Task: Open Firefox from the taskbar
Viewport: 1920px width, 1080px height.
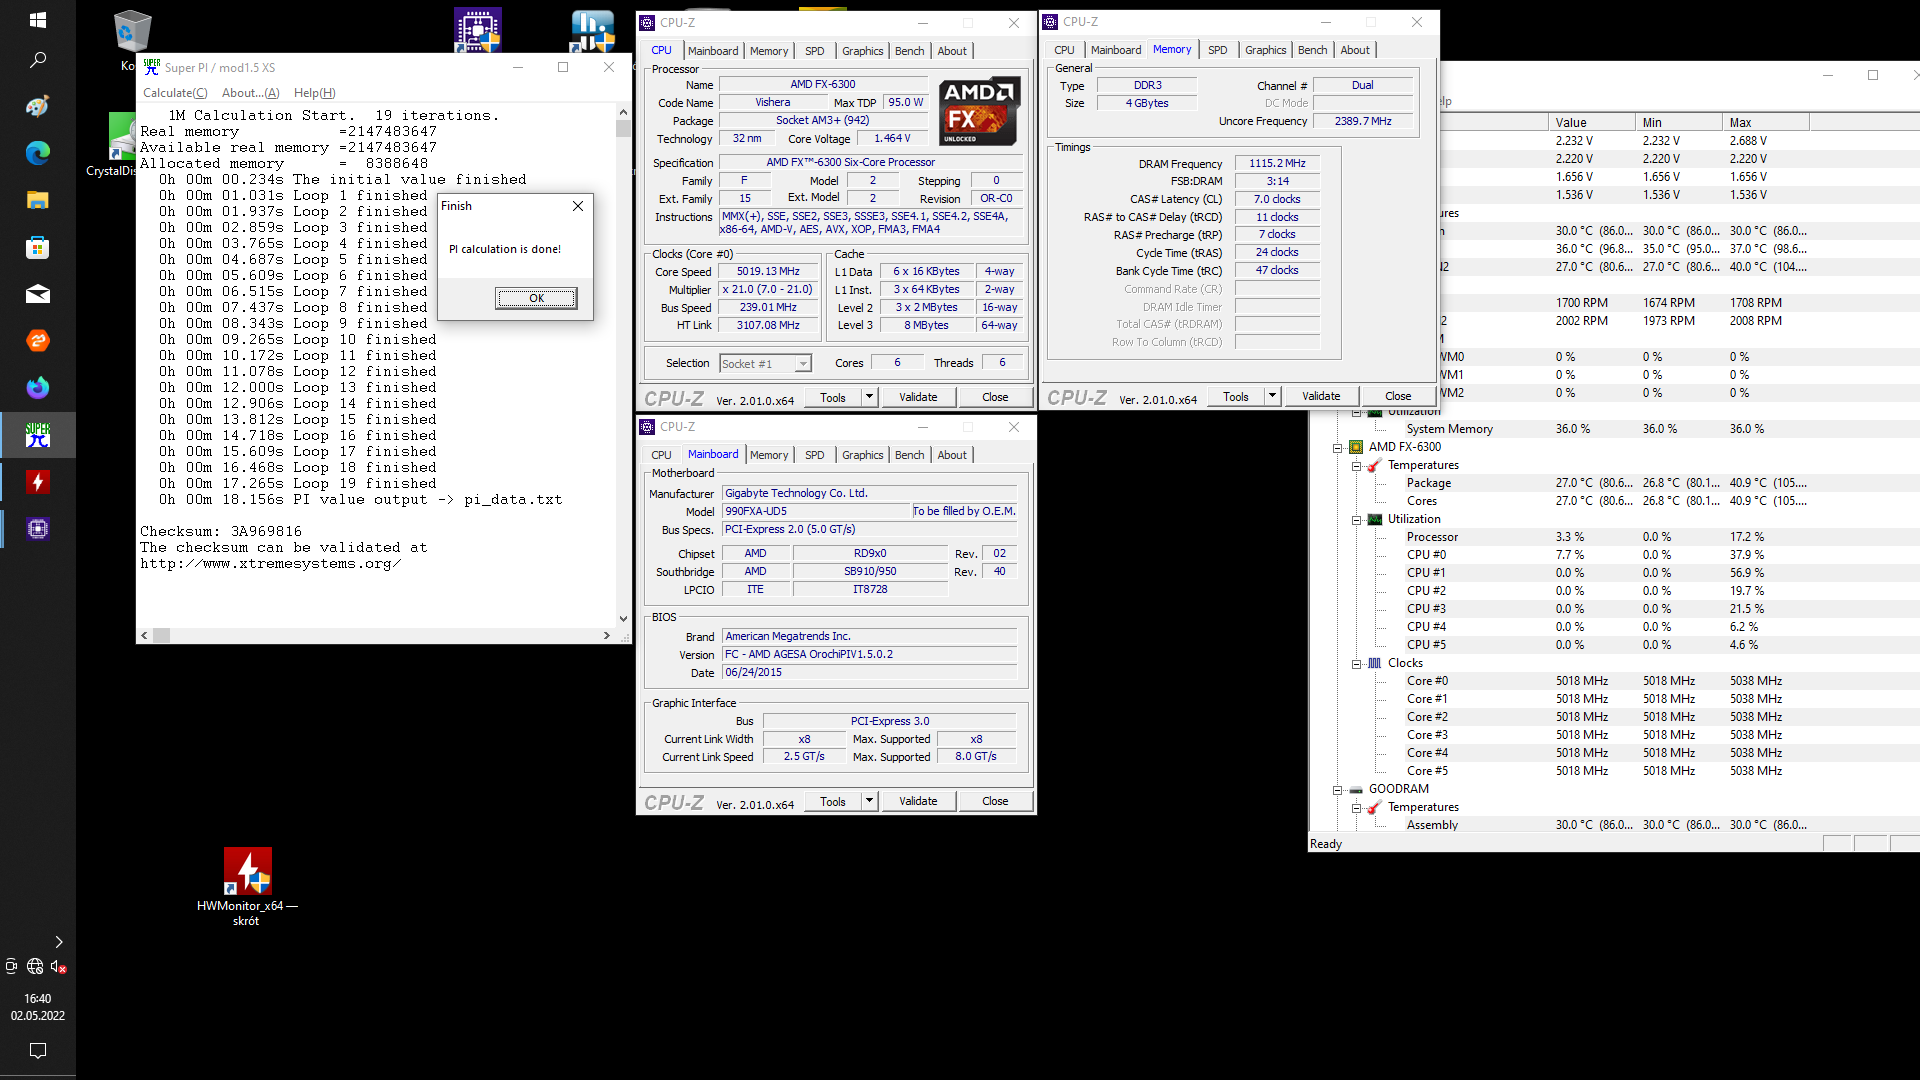Action: [x=37, y=388]
